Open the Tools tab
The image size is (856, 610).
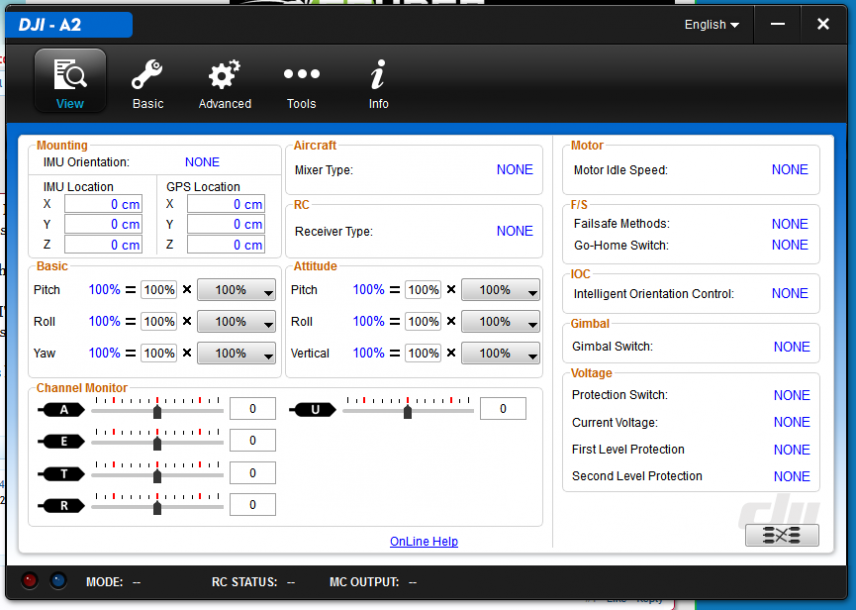click(301, 84)
